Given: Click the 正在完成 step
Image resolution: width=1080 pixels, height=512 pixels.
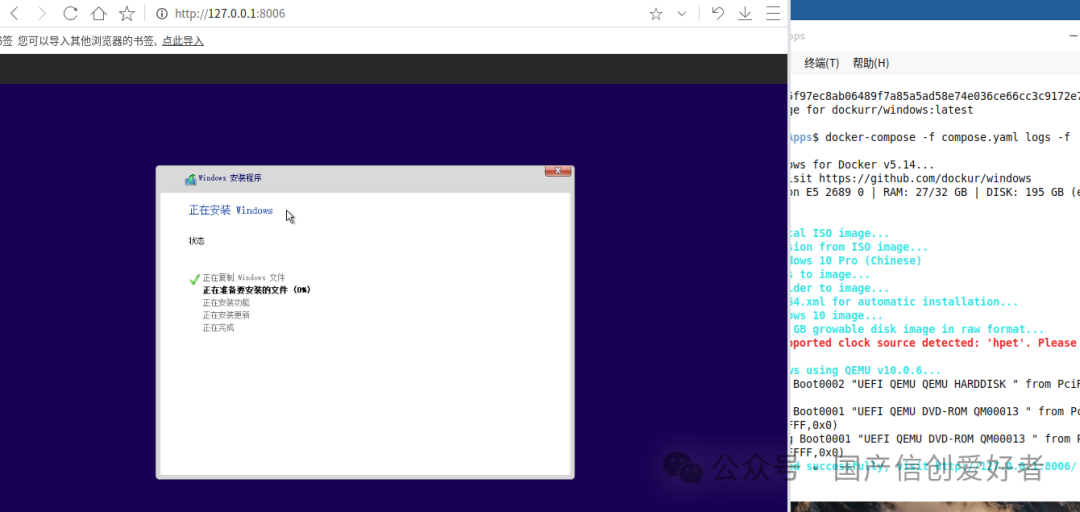Looking at the screenshot, I should (x=218, y=327).
